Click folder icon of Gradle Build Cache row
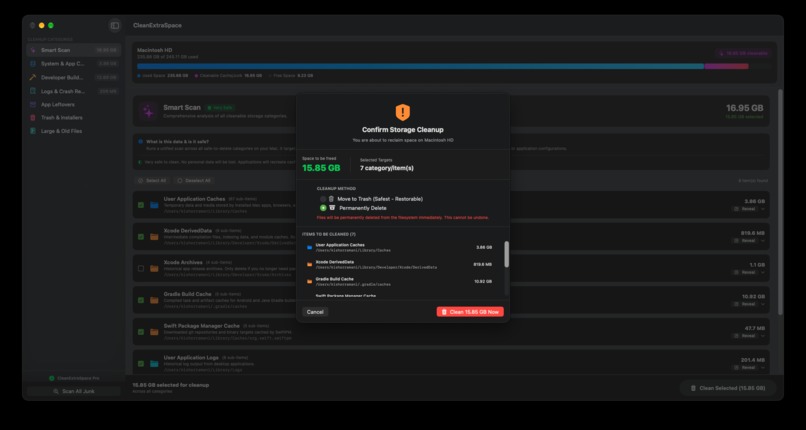806x430 pixels. [x=154, y=300]
